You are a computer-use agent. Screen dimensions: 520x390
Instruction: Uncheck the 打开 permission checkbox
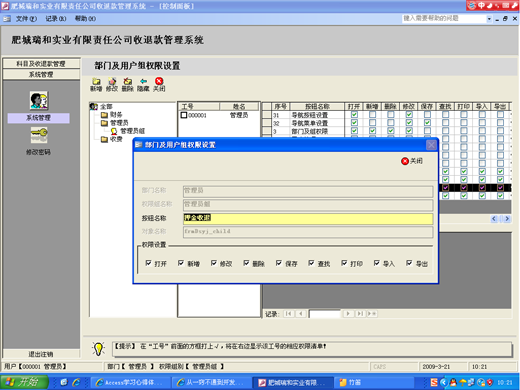149,263
